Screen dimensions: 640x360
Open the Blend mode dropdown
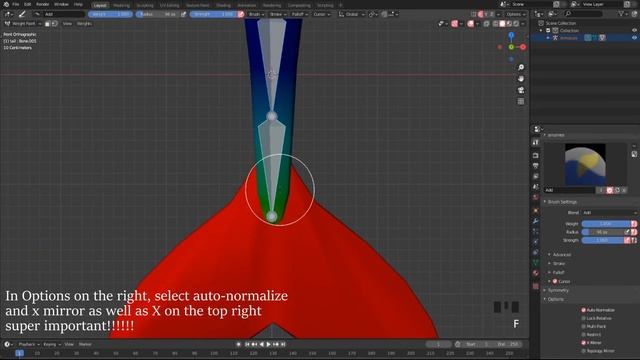[x=609, y=213]
